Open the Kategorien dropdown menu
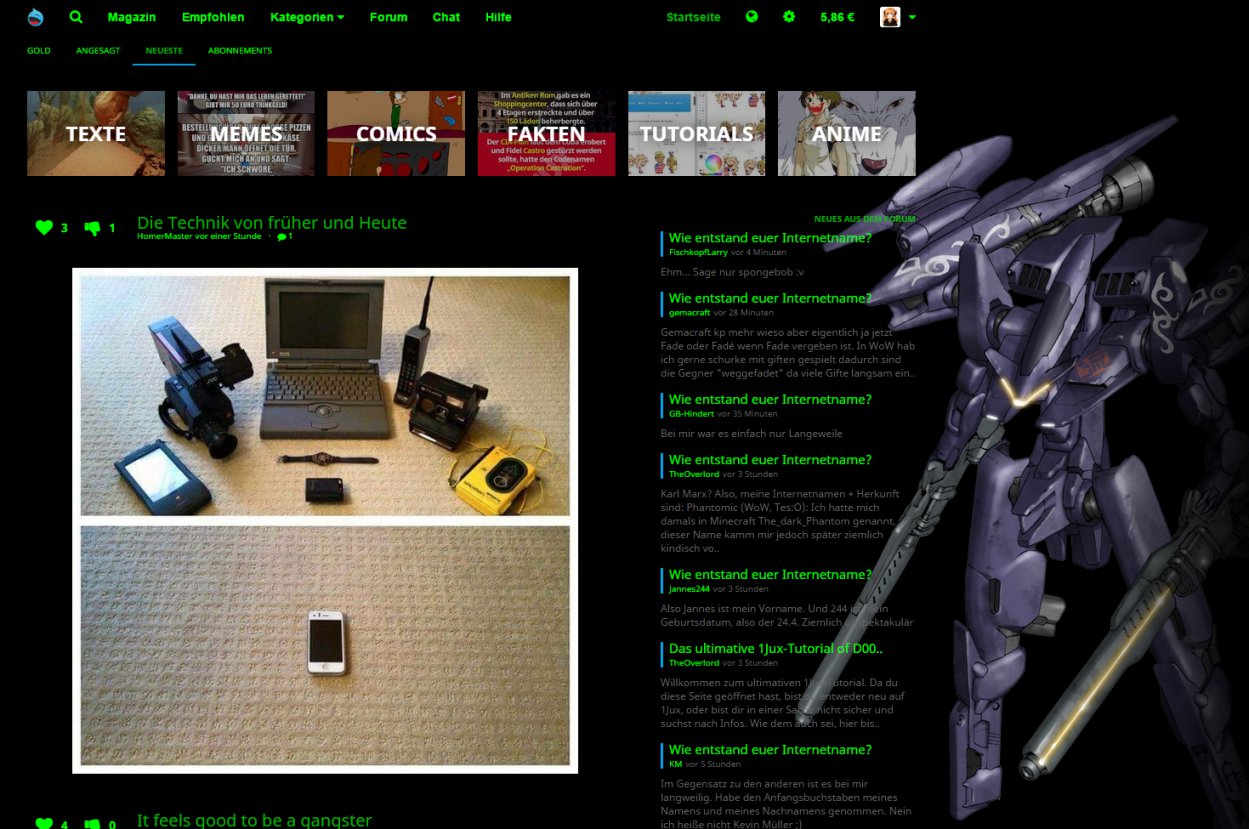Viewport: 1249px width, 829px height. coord(307,17)
